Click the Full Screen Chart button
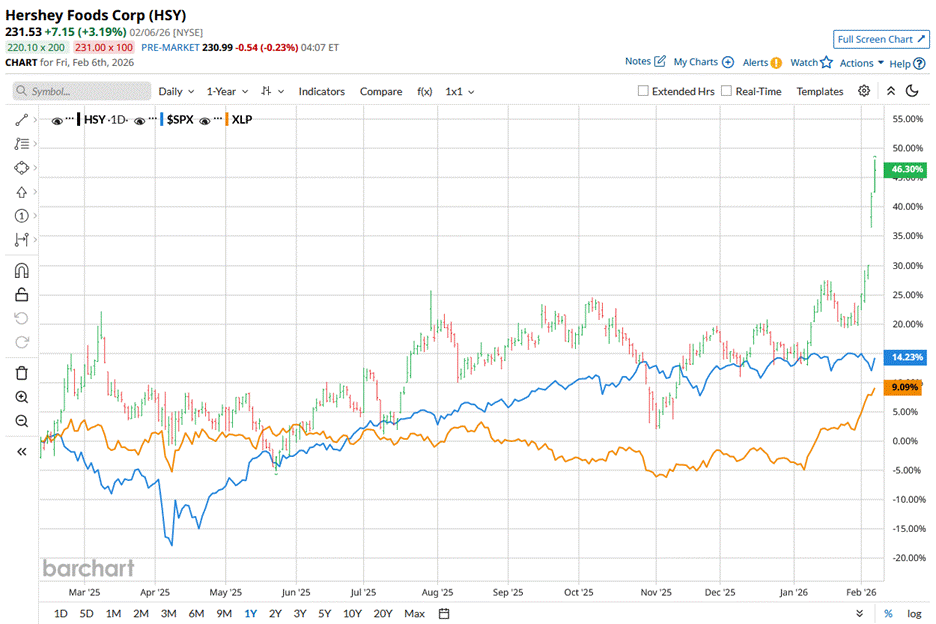The height and width of the screenshot is (624, 936). pos(879,39)
